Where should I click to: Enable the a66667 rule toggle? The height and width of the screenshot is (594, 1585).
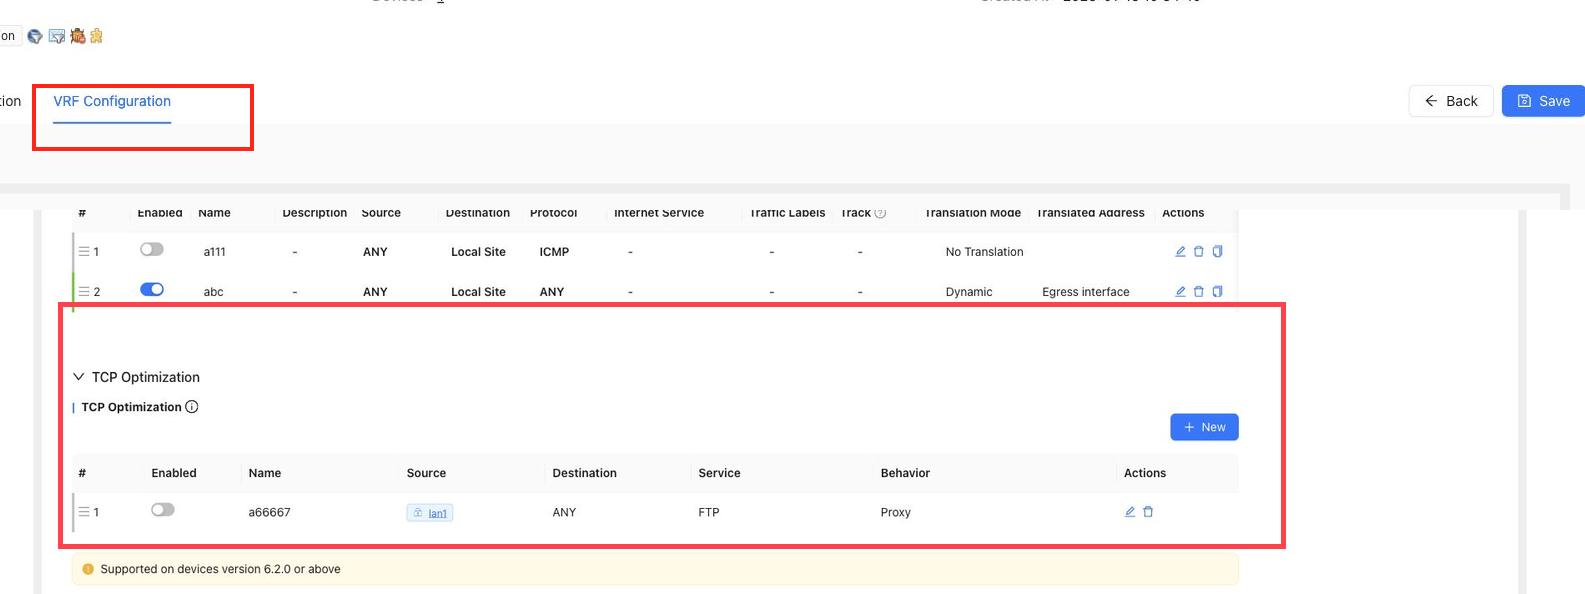[x=163, y=510]
